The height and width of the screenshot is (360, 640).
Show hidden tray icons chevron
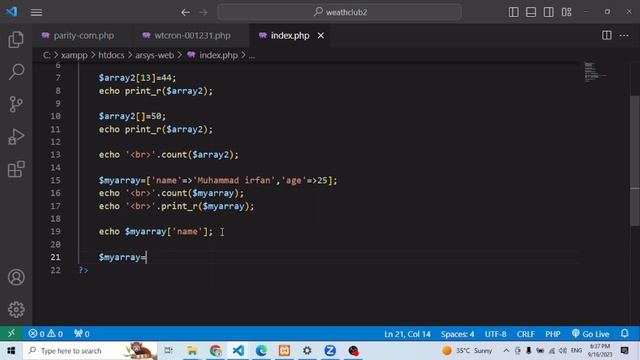pos(506,351)
